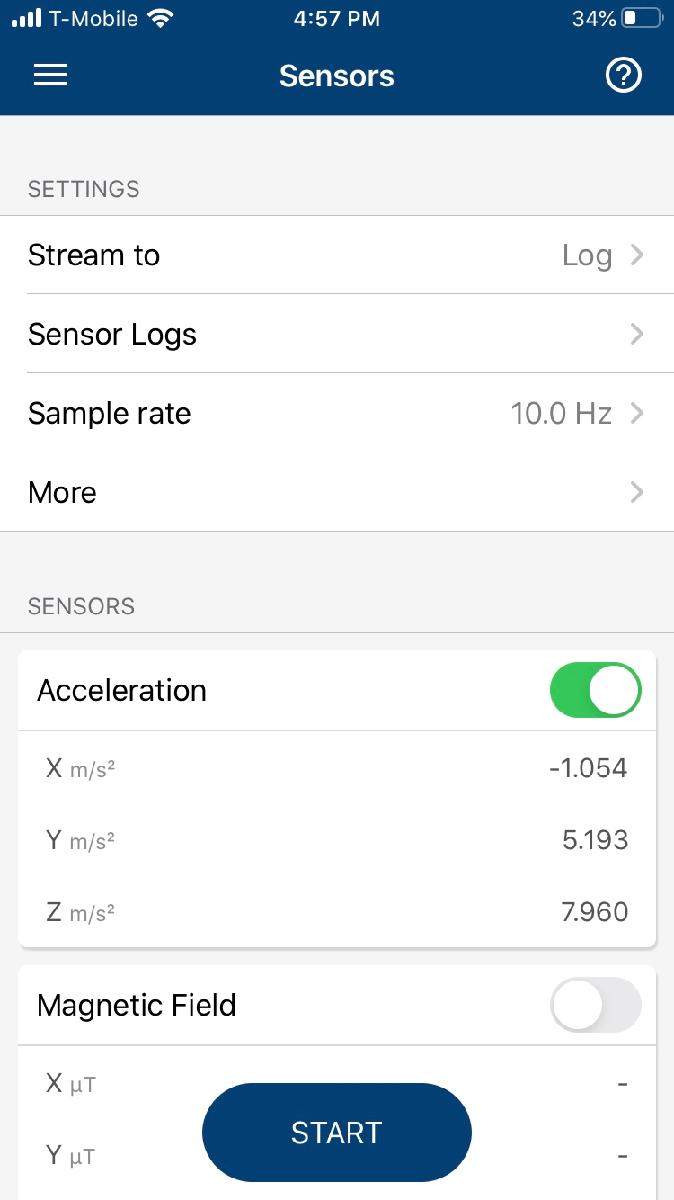
Task: Turn off the Acceleration sensor toggle
Action: click(596, 690)
